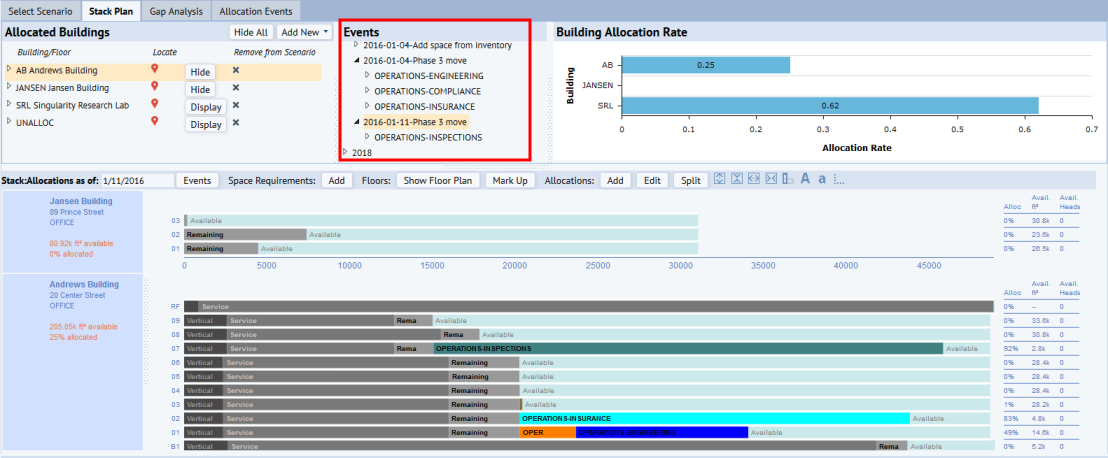Expand OPERATIONS-INSURANCE event node
Screen dimensions: 1108x458
(367, 106)
